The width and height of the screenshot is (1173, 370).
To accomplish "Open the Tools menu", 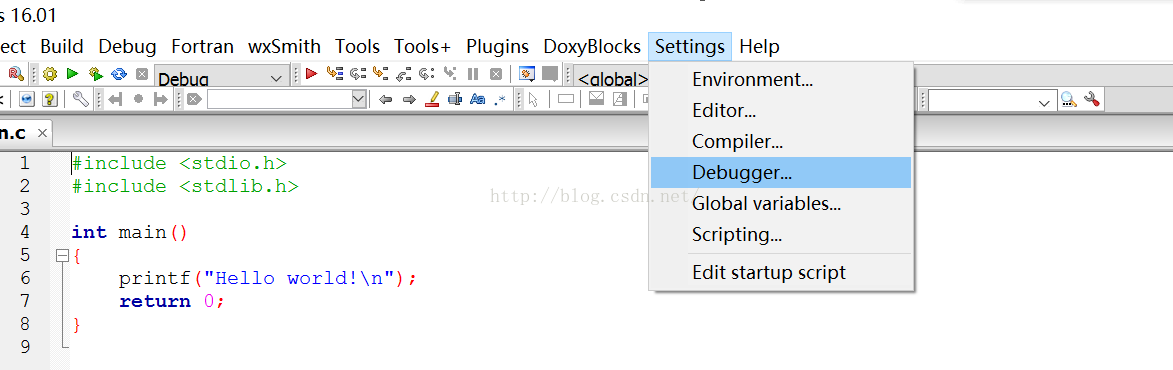I will point(358,46).
